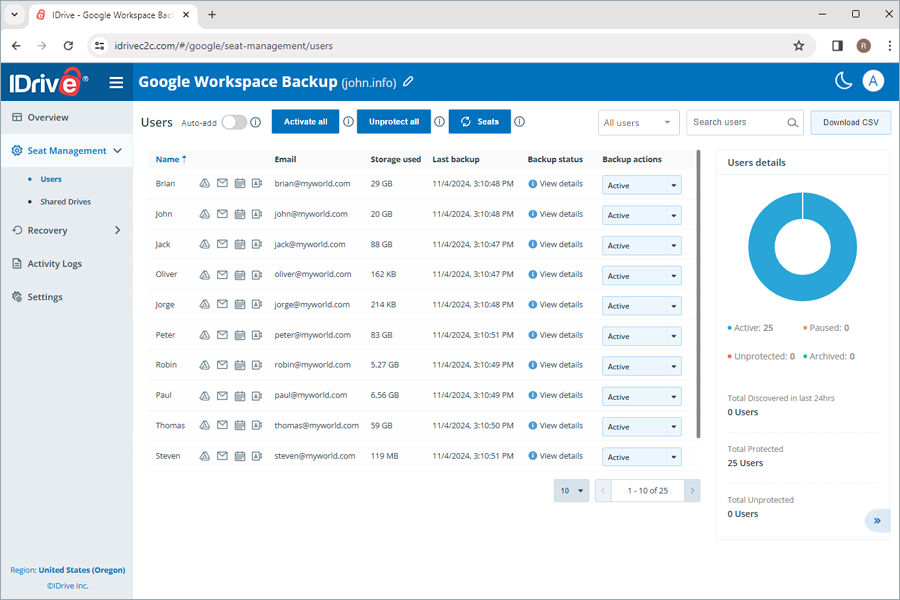
Task: Click Robin's calendar icon
Action: 240,365
